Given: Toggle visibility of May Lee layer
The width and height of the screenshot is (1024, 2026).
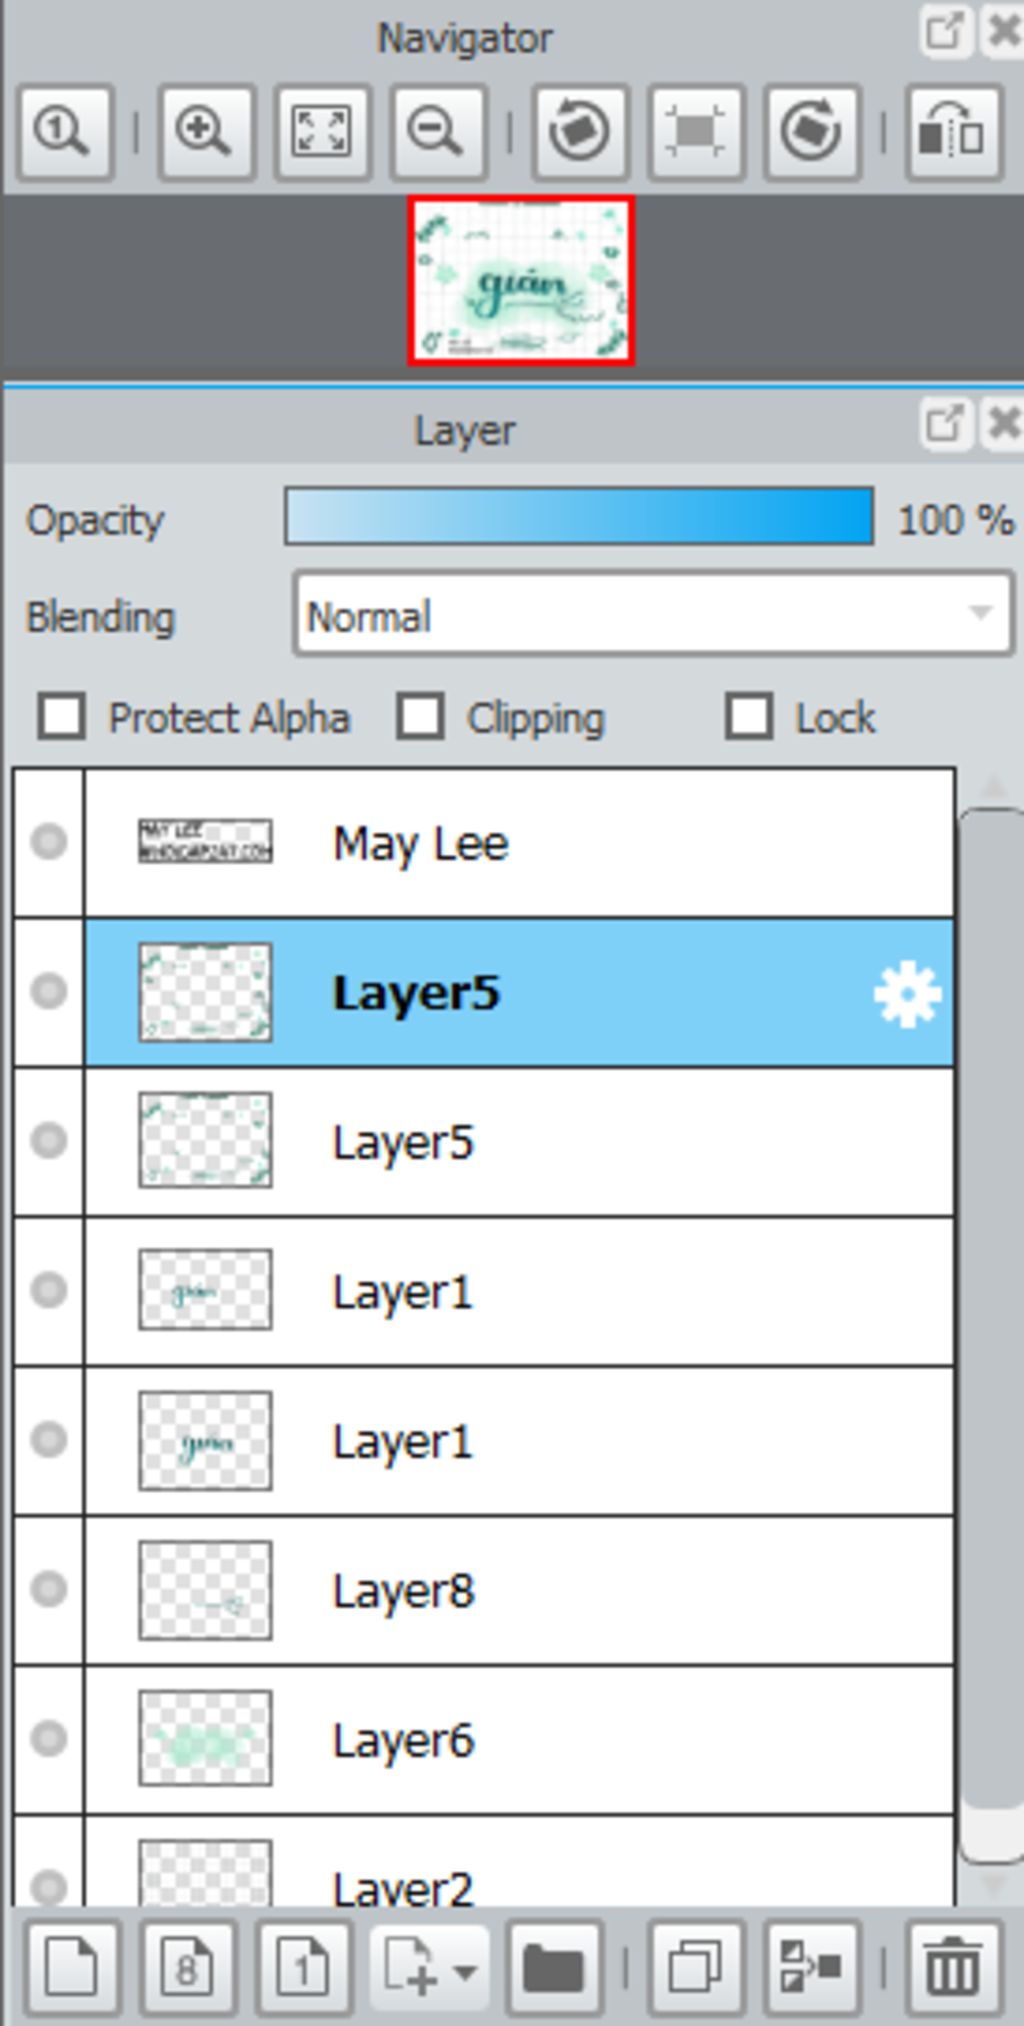Looking at the screenshot, I should click(x=49, y=842).
